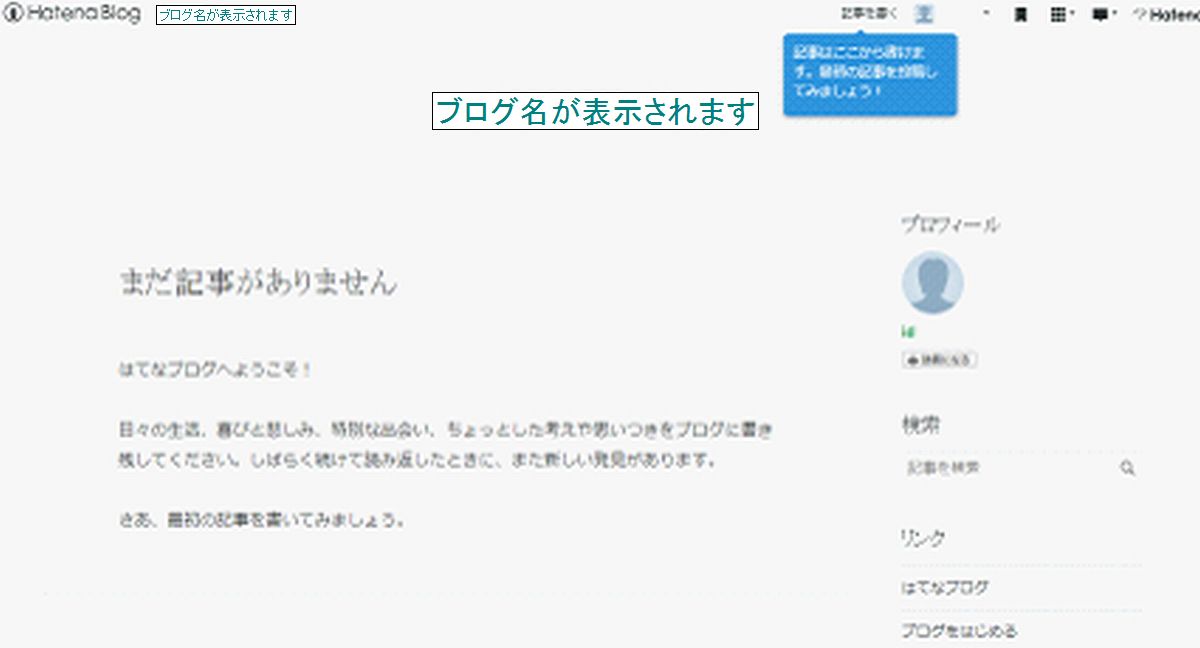Screen dimensions: 1200x648
Task: Click your profile avatar icon in top bar
Action: coord(925,13)
